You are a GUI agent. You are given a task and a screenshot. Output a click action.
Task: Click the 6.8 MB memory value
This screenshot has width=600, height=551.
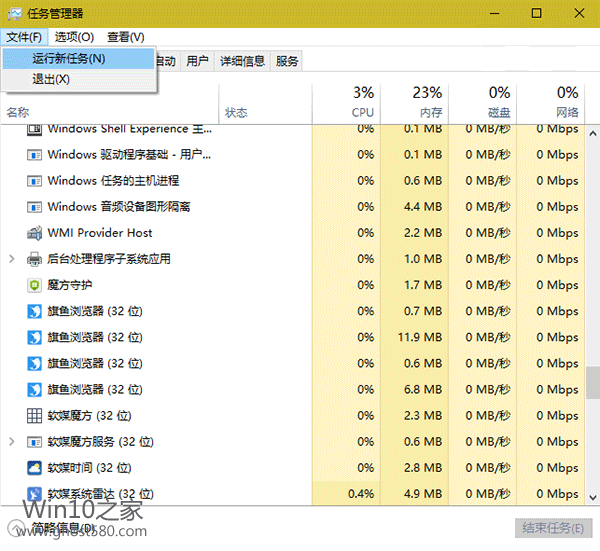click(x=423, y=390)
